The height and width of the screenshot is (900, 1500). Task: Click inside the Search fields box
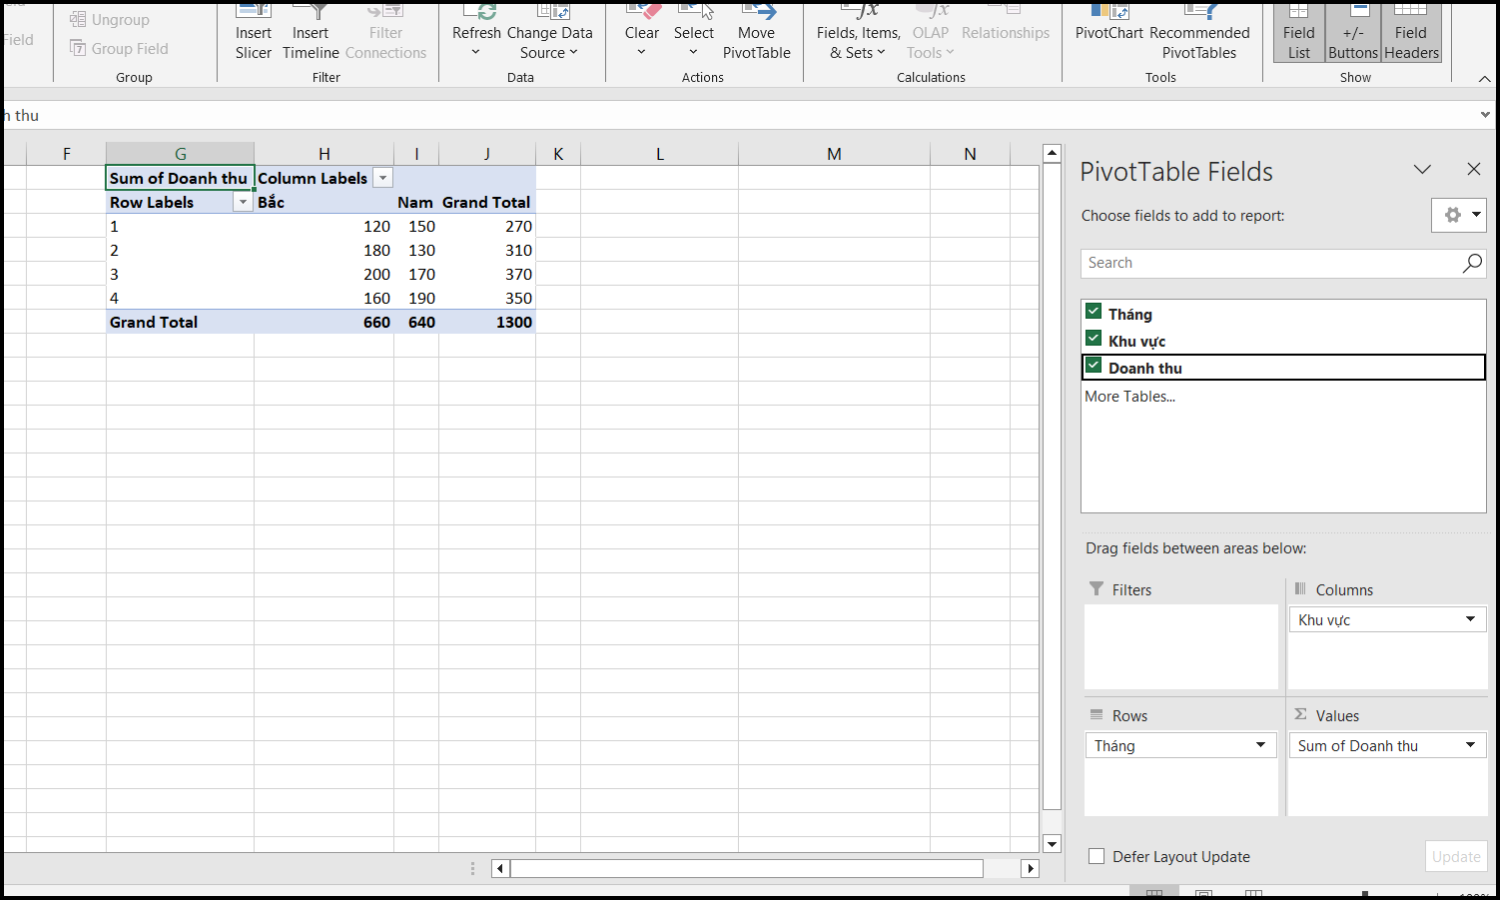(x=1270, y=262)
